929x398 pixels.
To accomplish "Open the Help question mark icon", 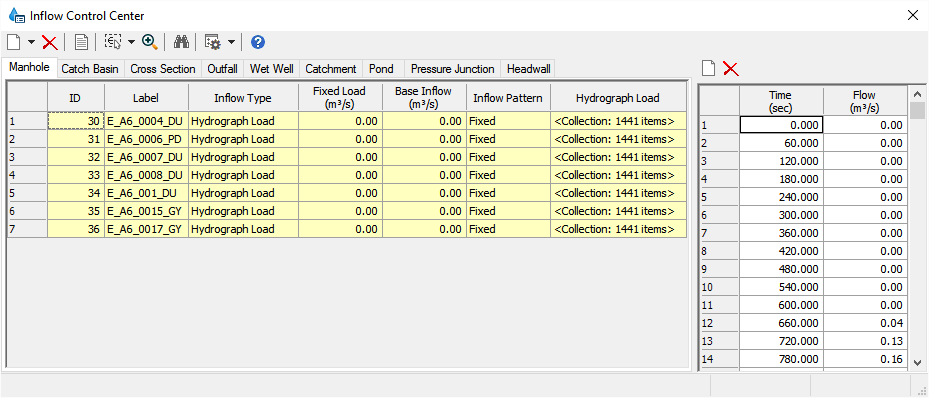I will pyautogui.click(x=258, y=42).
